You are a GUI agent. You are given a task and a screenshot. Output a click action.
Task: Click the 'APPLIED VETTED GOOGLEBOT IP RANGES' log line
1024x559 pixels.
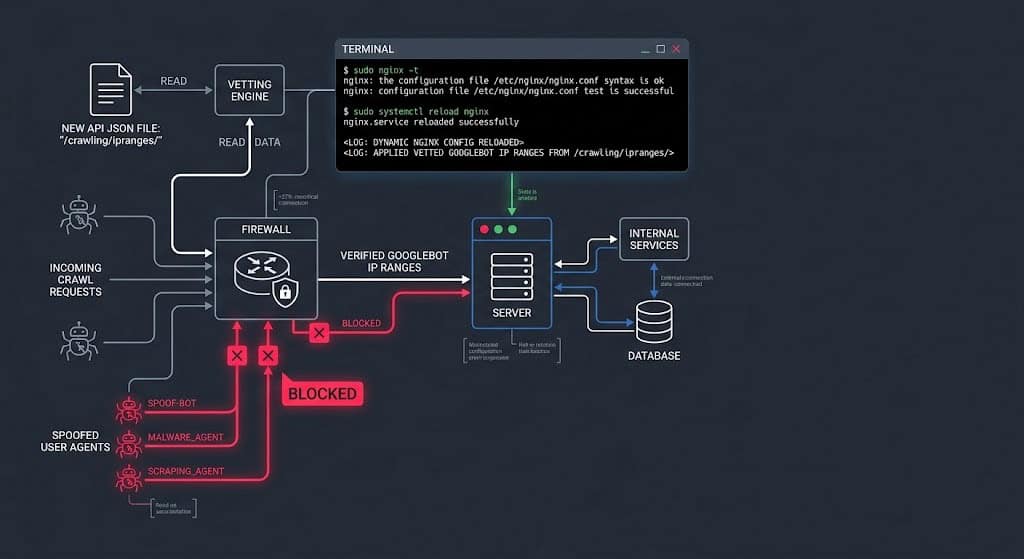509,153
